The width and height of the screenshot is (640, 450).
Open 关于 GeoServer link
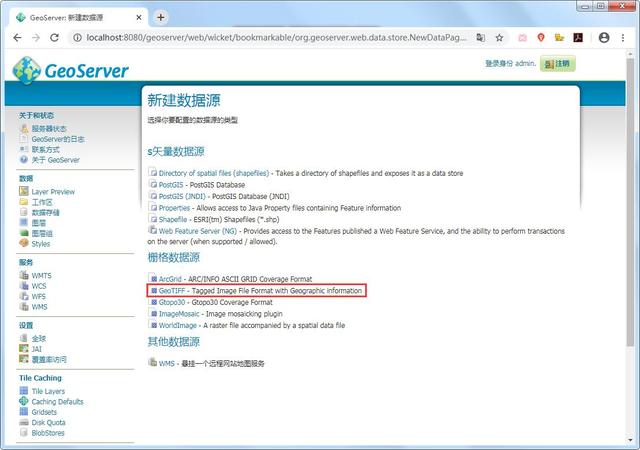tap(56, 160)
